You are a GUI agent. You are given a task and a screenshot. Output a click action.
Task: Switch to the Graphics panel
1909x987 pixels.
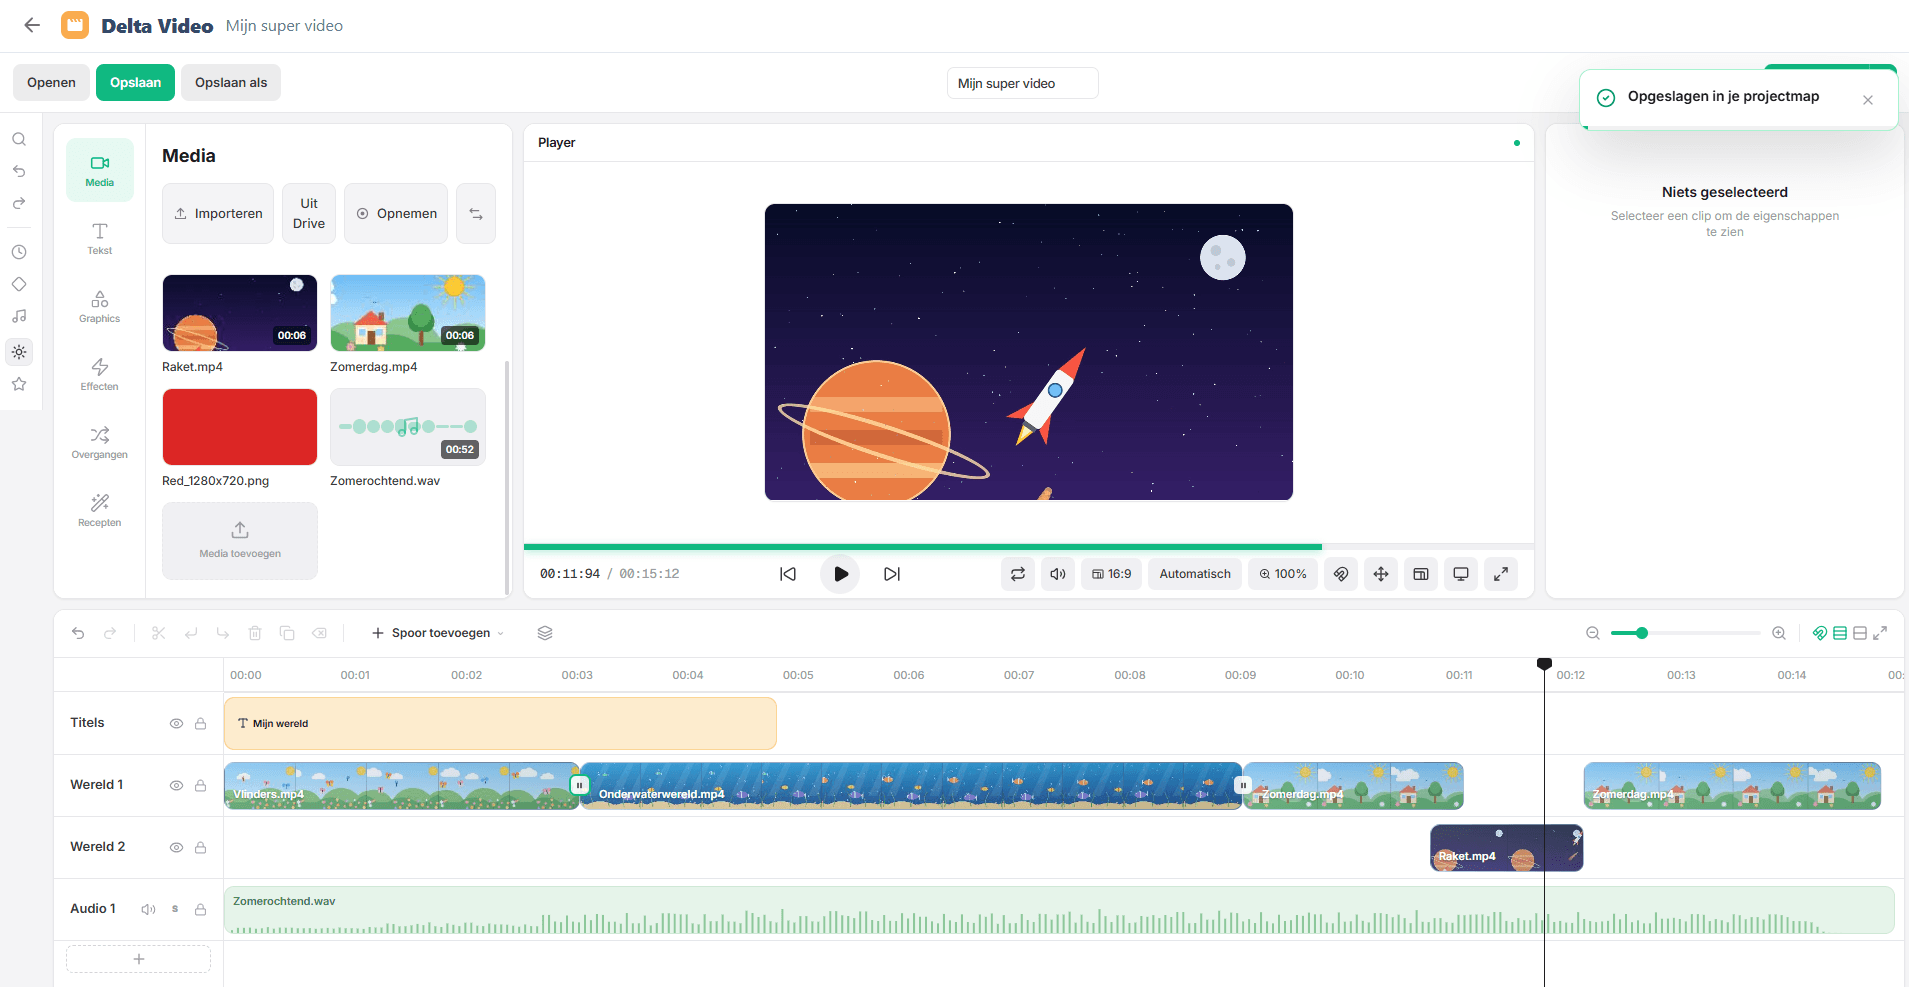(x=100, y=306)
